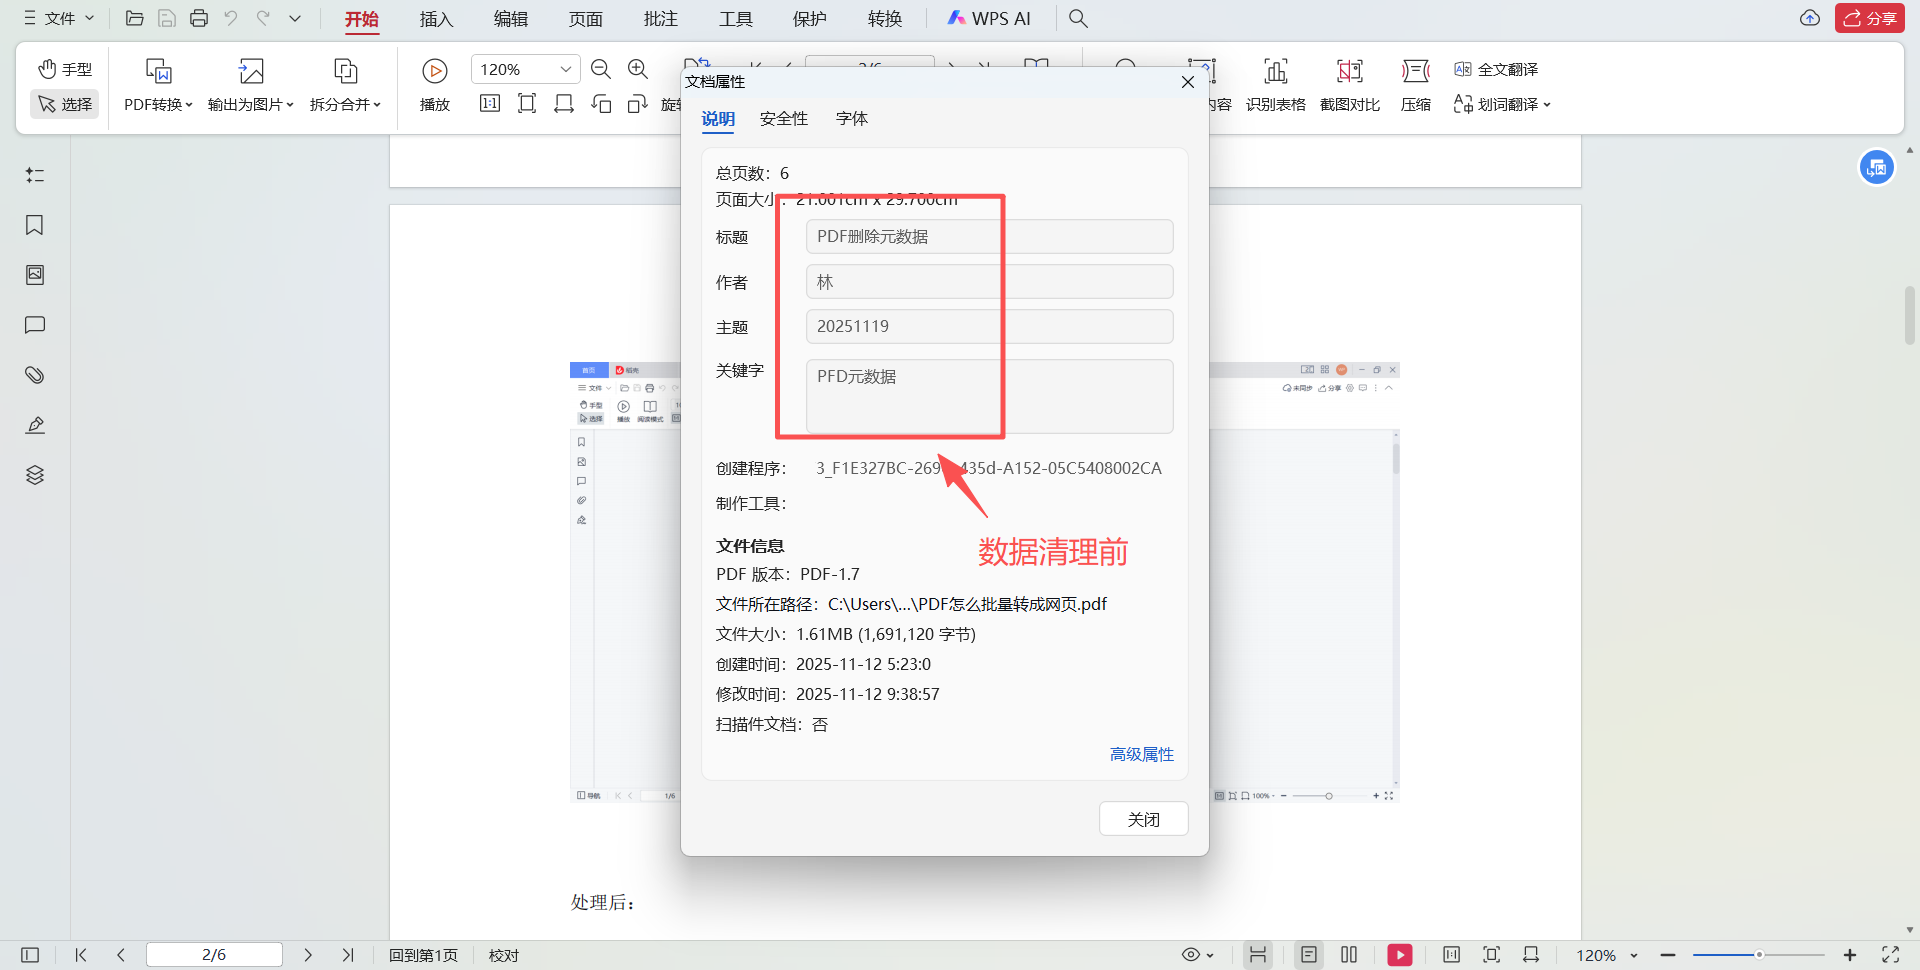
Task: Activate the Select tool (选择)
Action: 64,104
